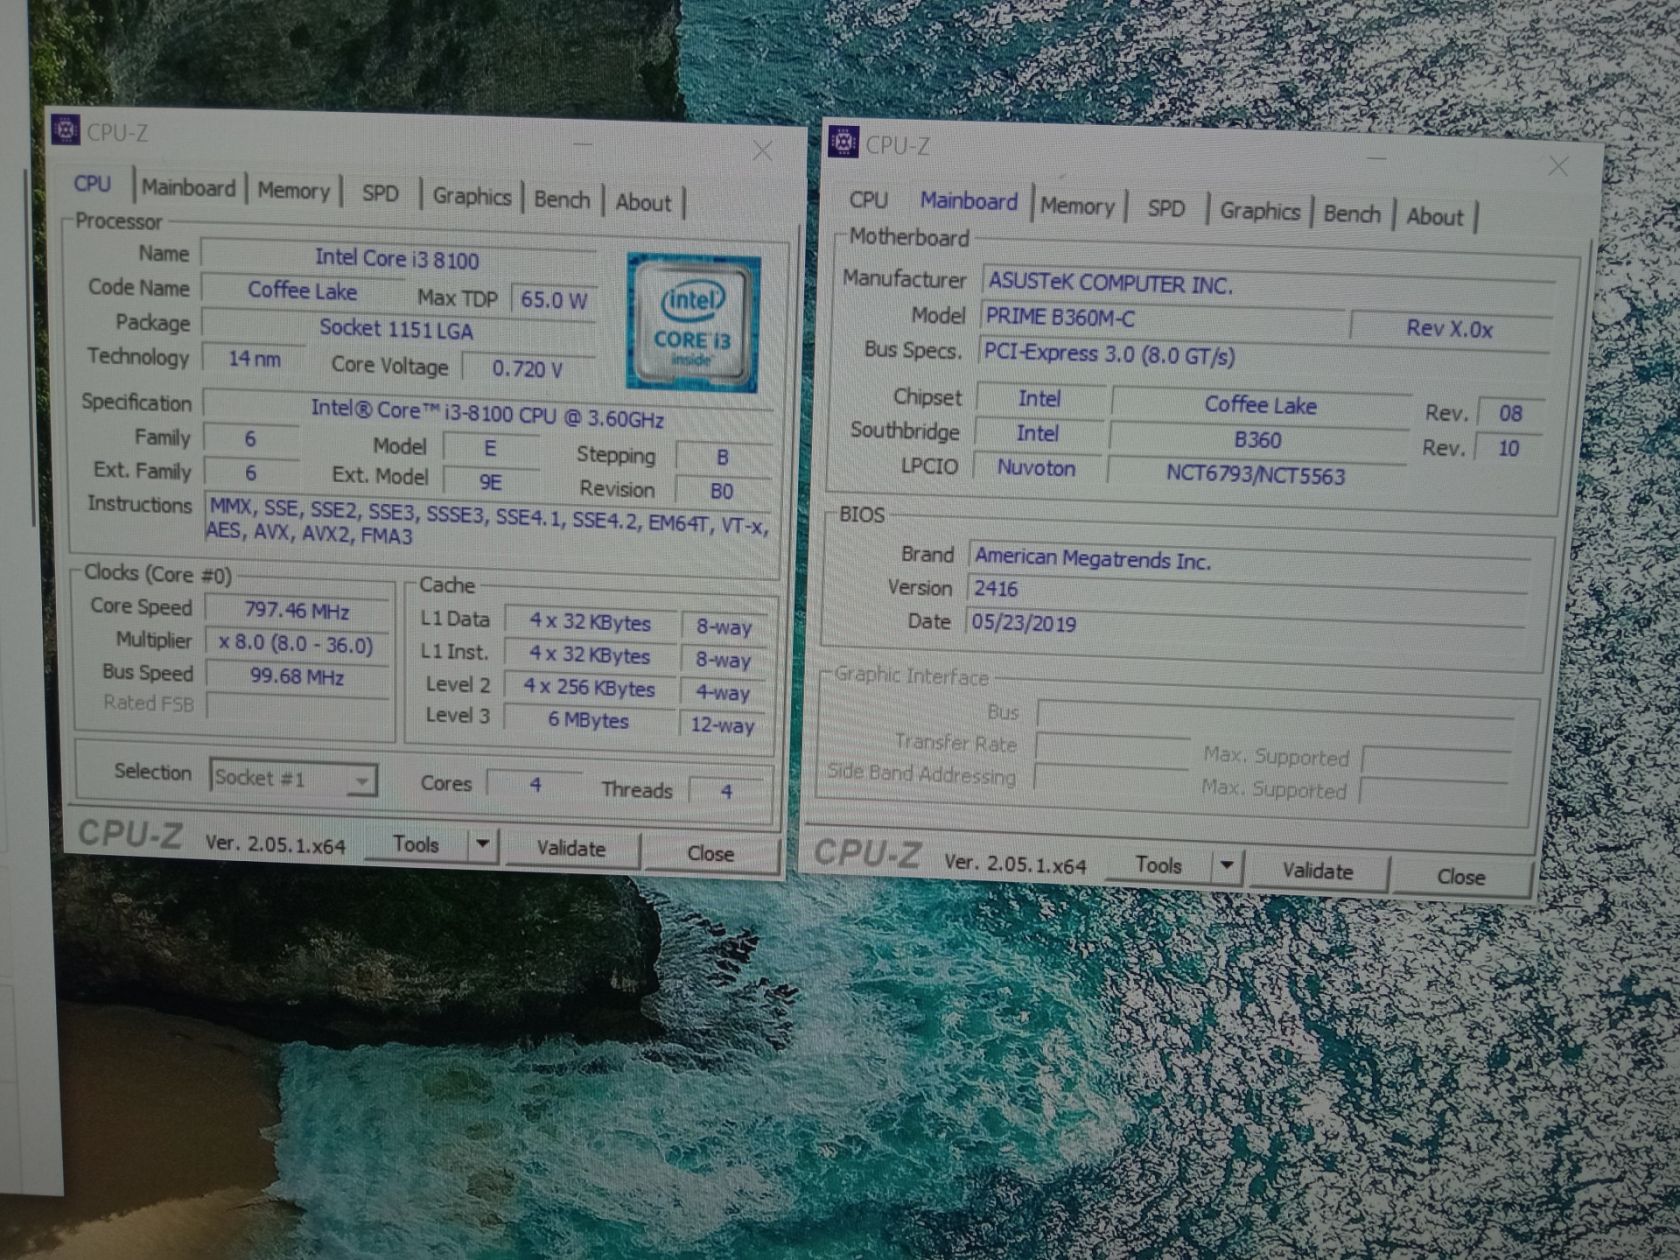Open Bench tab in left CPU-Z window
This screenshot has width=1680, height=1260.
tap(562, 199)
